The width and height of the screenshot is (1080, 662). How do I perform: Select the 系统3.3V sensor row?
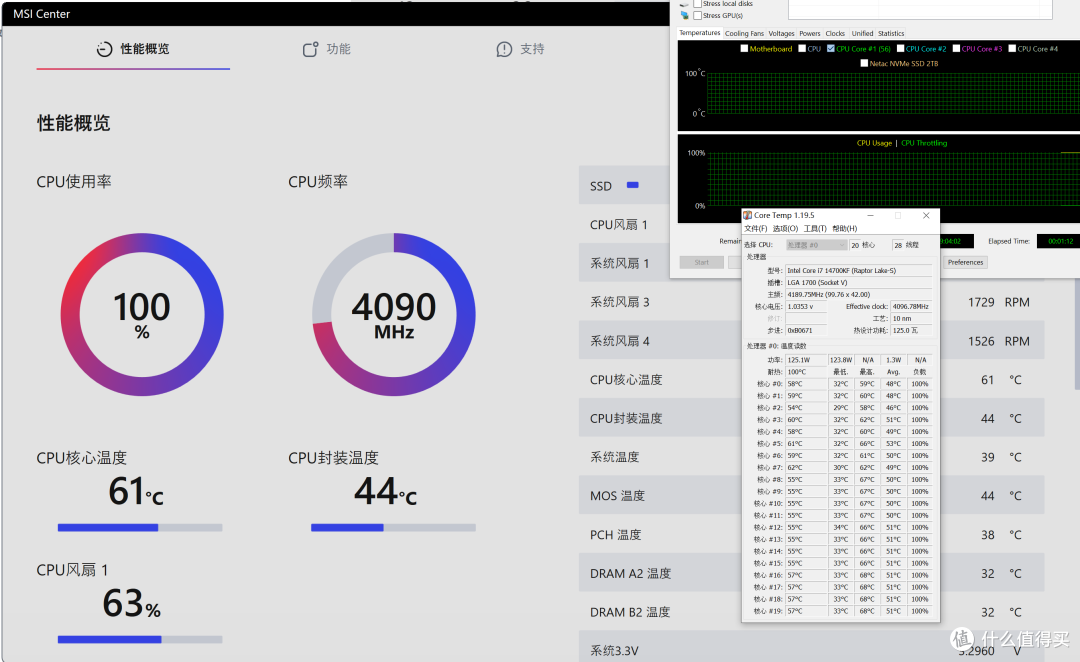811,648
